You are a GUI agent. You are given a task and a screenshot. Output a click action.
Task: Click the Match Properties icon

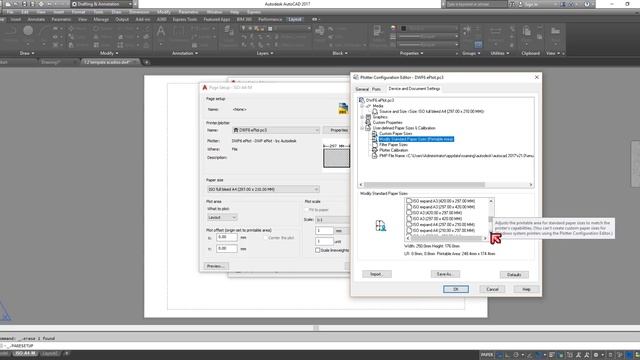coord(378,30)
